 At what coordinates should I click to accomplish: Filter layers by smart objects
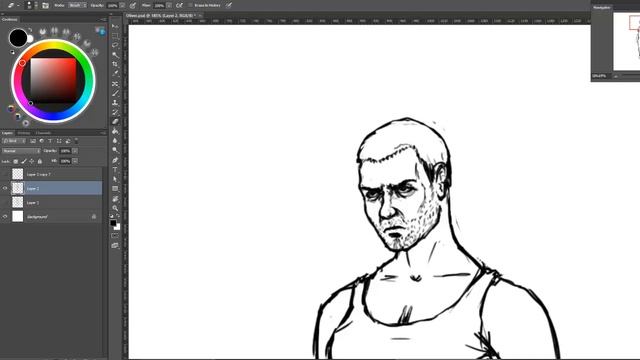point(68,141)
